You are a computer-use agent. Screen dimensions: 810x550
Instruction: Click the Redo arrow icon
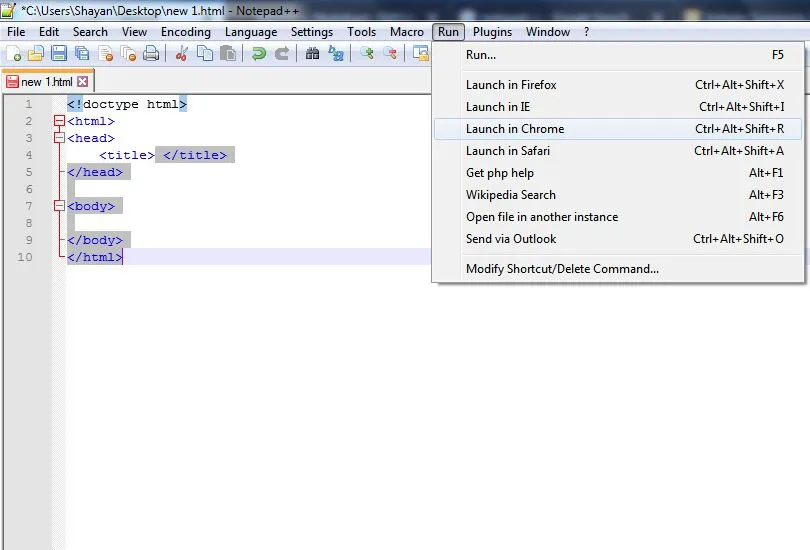[282, 53]
